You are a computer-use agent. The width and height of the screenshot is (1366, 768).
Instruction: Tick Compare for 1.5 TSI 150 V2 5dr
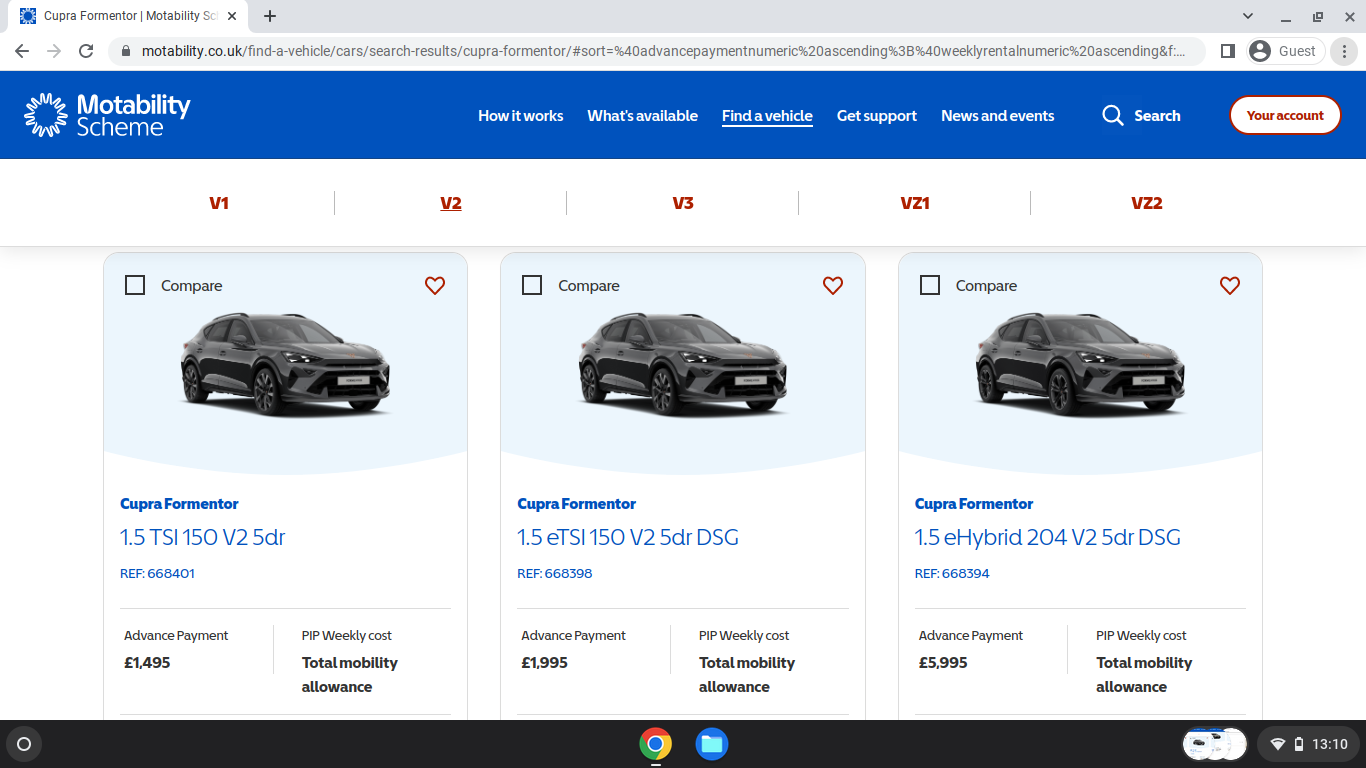pyautogui.click(x=135, y=285)
